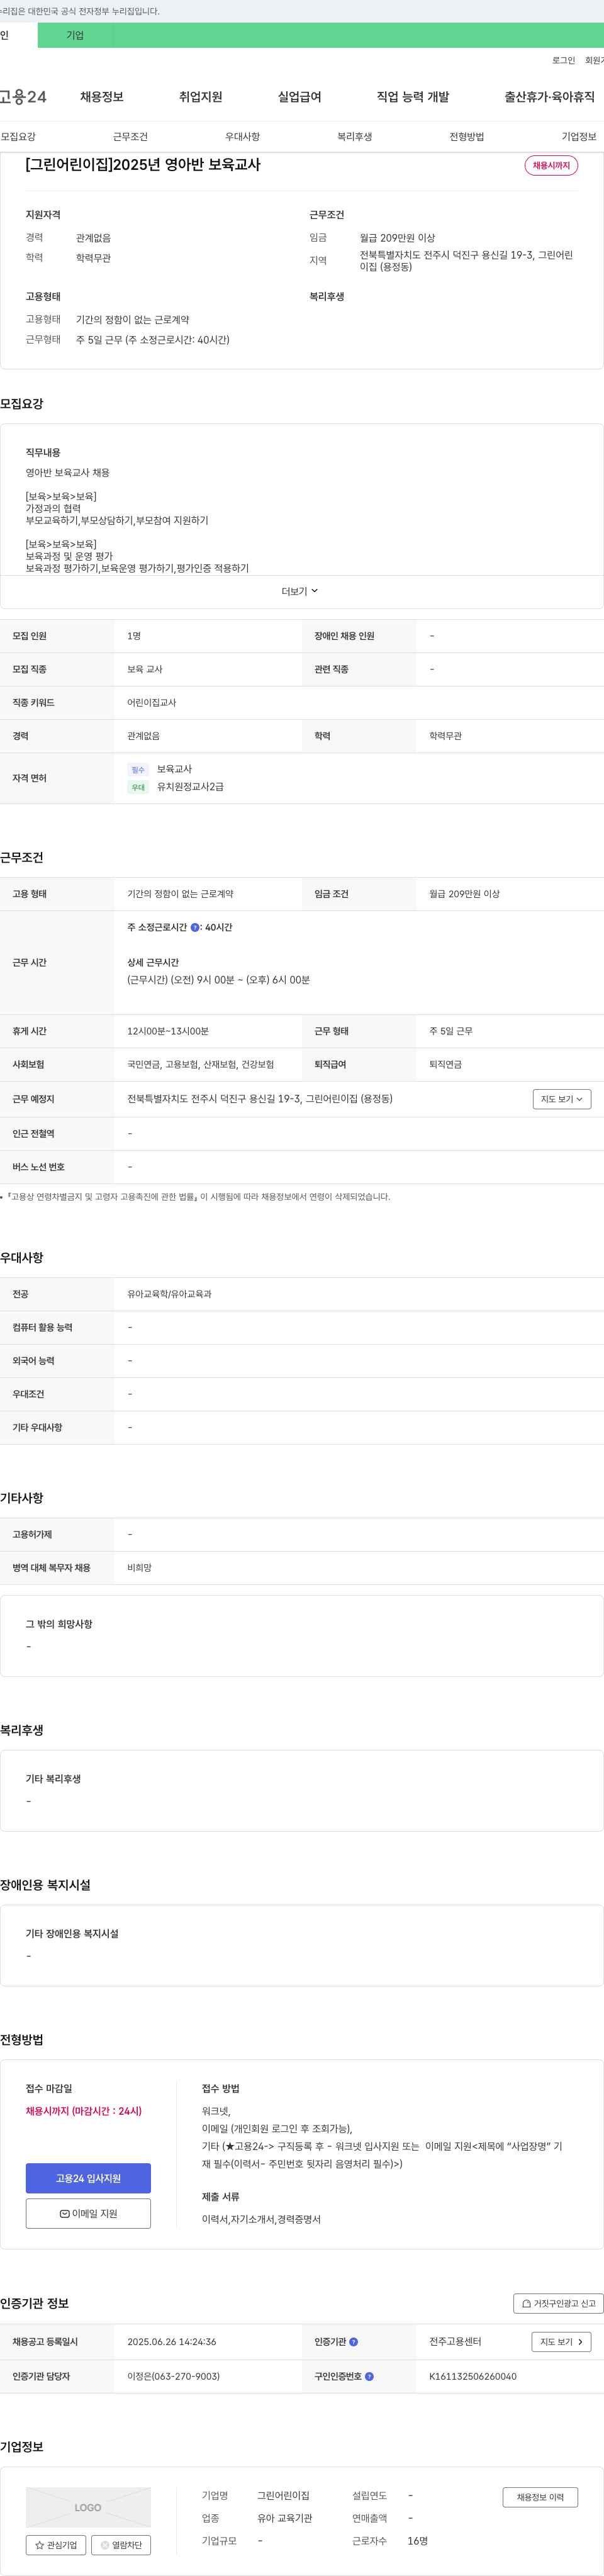Image resolution: width=604 pixels, height=2576 pixels.
Task: Jump to 복리후생 section tab
Action: (x=354, y=137)
